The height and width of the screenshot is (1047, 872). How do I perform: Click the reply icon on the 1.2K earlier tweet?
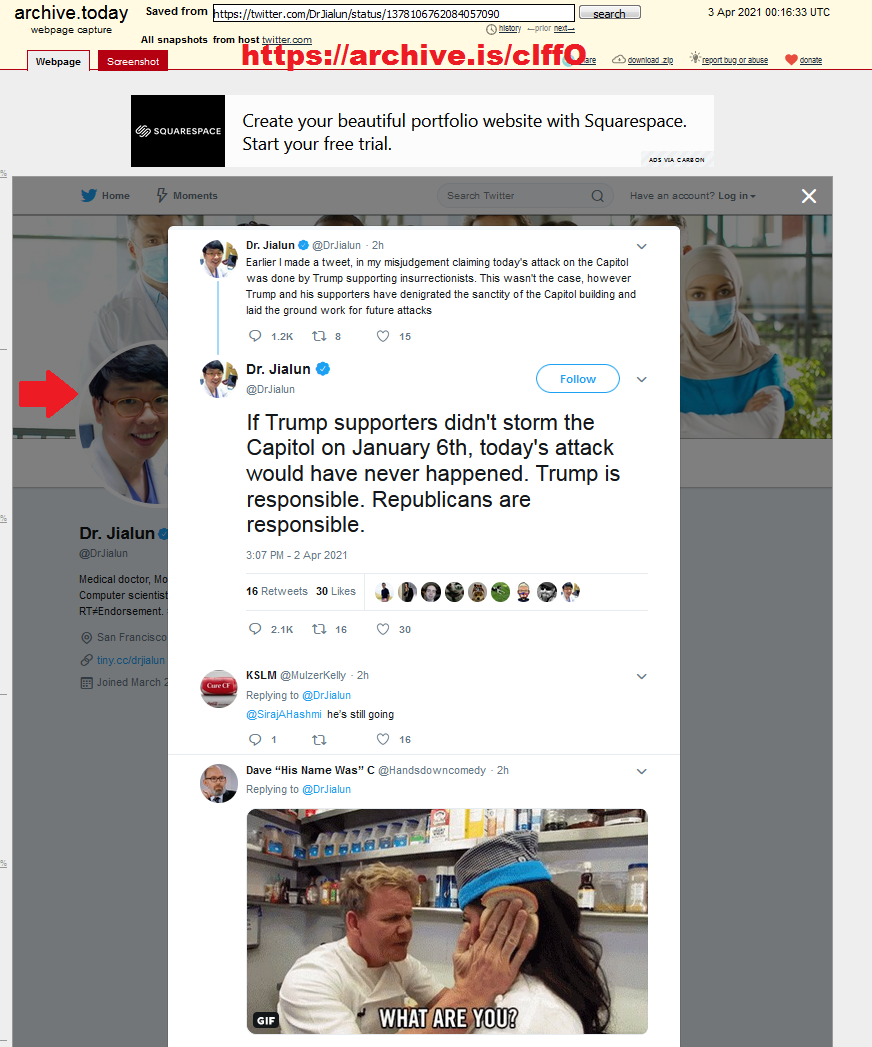(x=255, y=336)
